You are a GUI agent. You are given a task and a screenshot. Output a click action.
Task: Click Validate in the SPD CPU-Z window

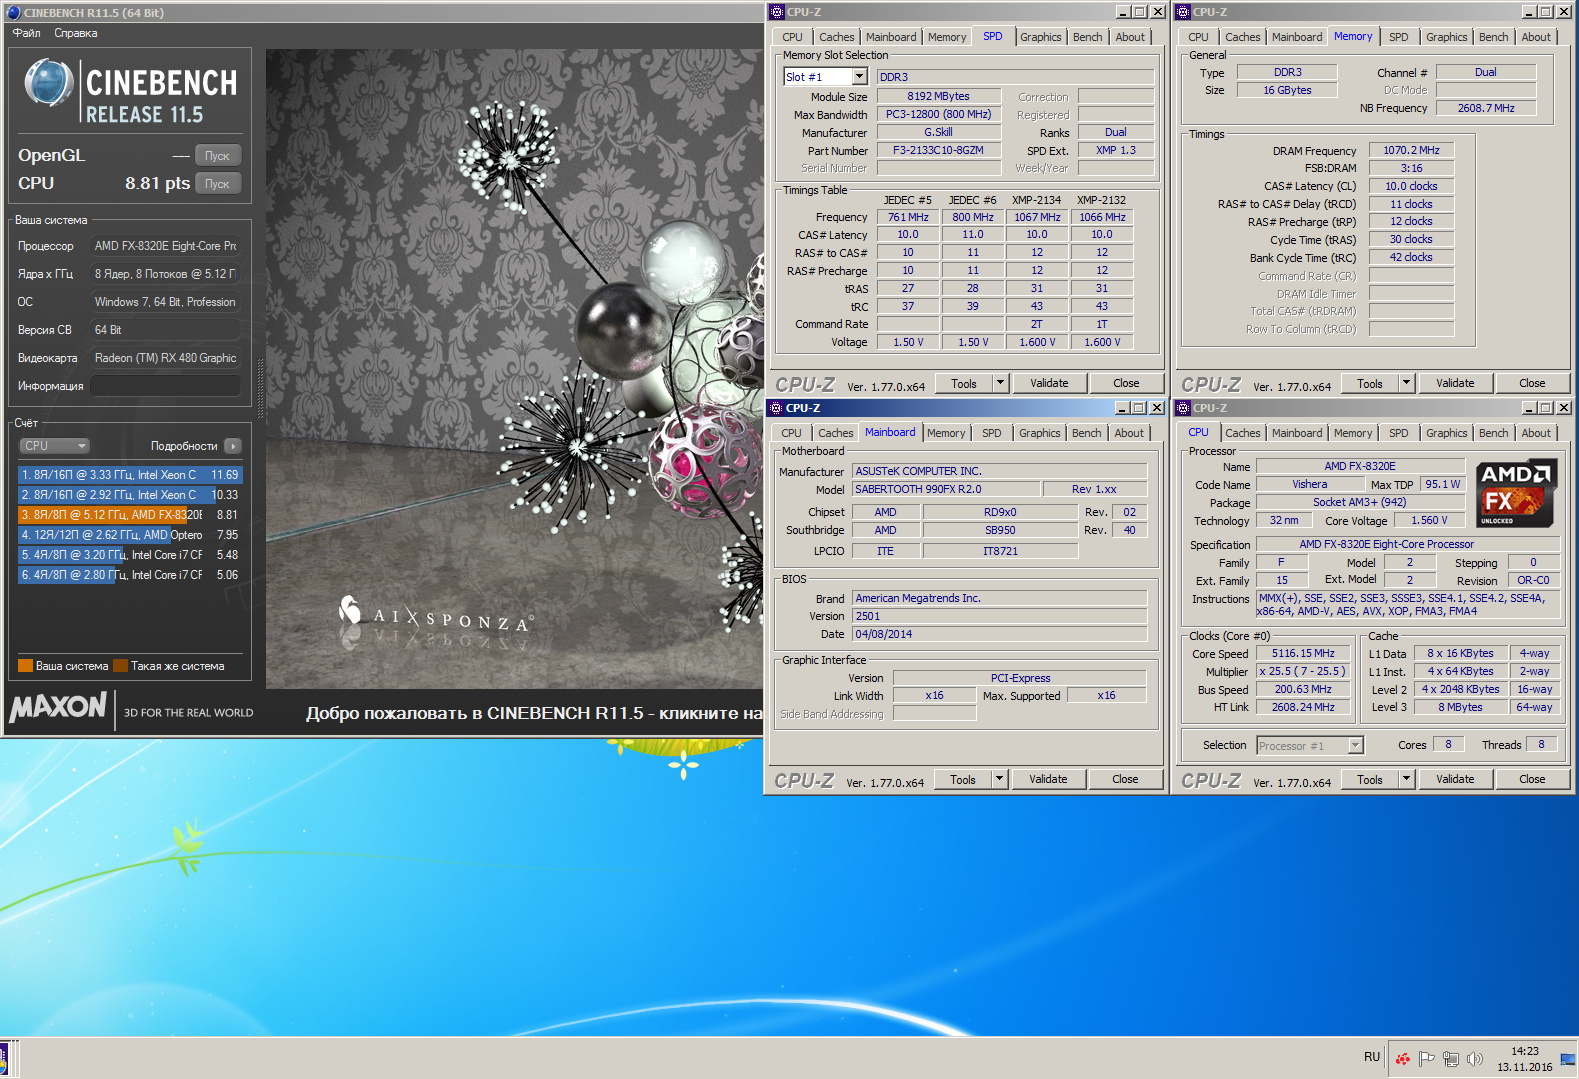(1049, 383)
